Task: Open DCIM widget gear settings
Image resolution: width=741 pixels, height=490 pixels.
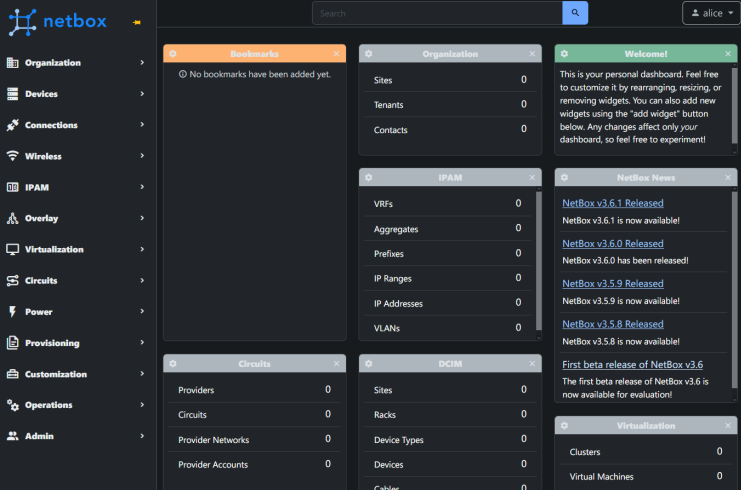Action: (x=369, y=364)
